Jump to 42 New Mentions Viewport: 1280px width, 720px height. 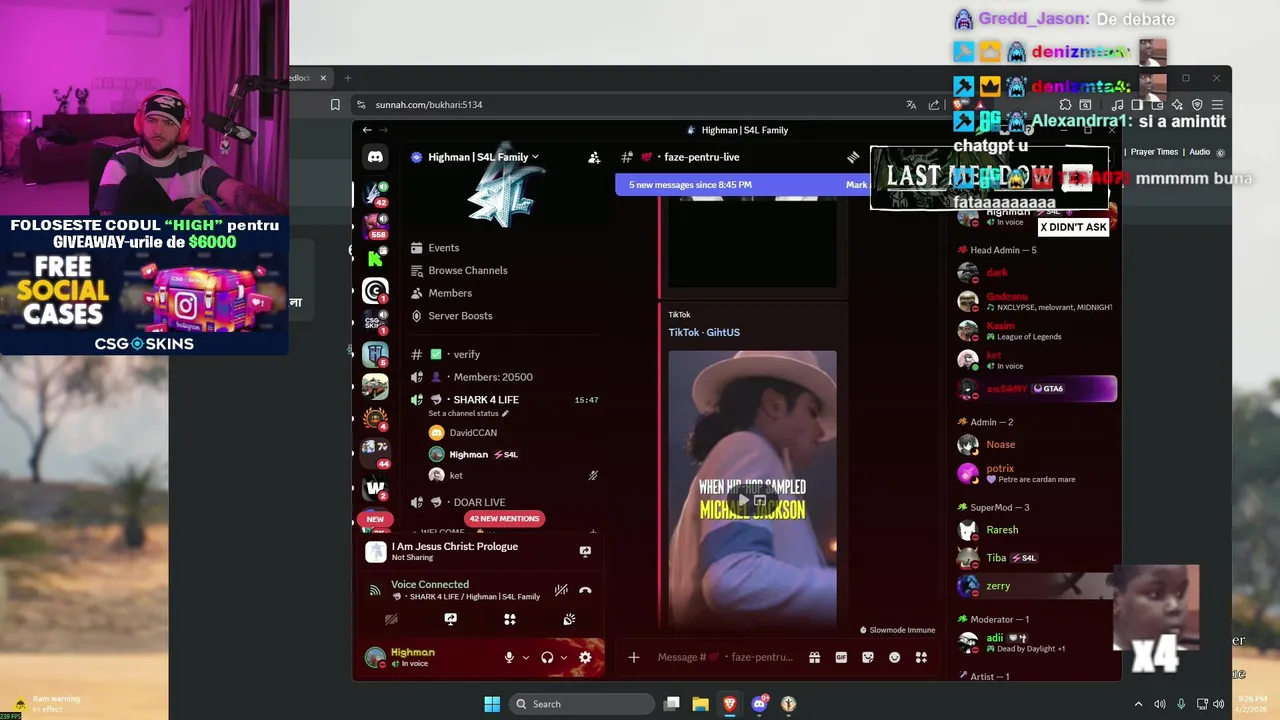tap(504, 518)
